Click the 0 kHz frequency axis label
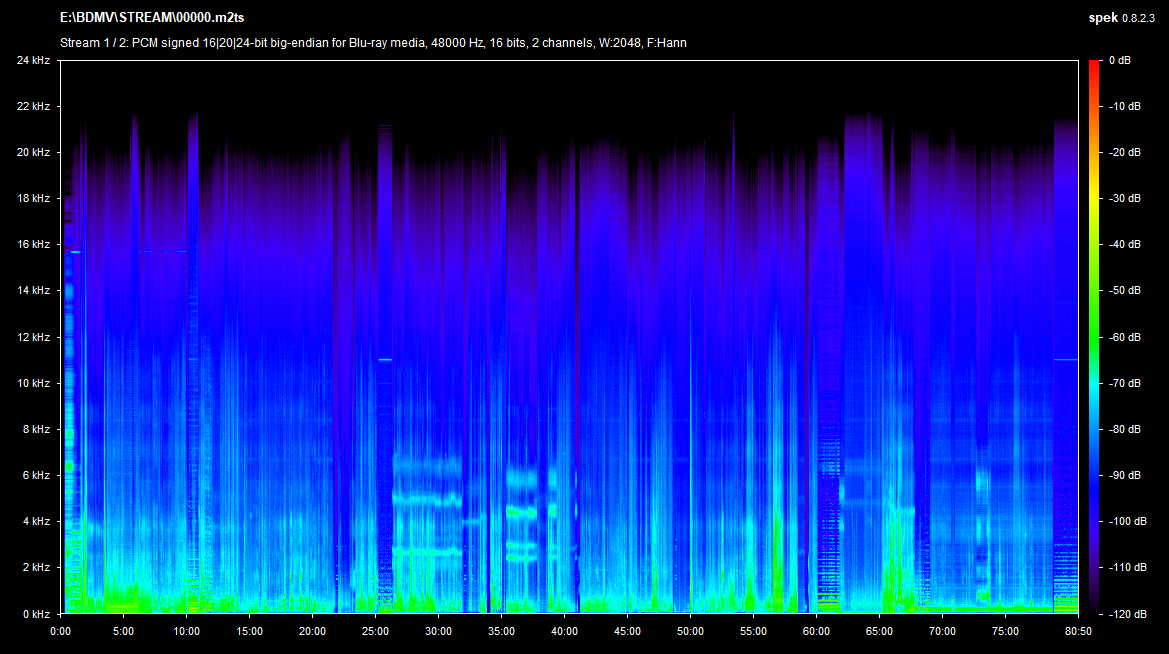This screenshot has height=654, width=1169. [x=36, y=613]
